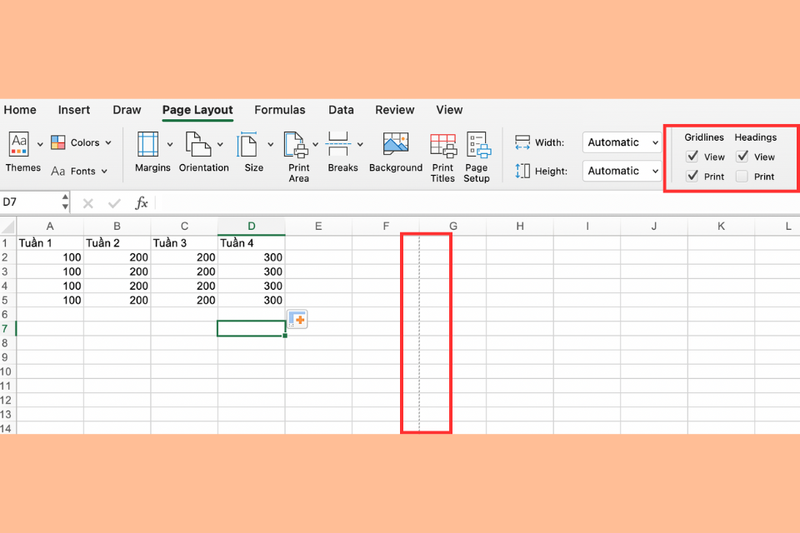Screen dimensions: 800x533
Task: Select column H header
Action: click(x=520, y=226)
